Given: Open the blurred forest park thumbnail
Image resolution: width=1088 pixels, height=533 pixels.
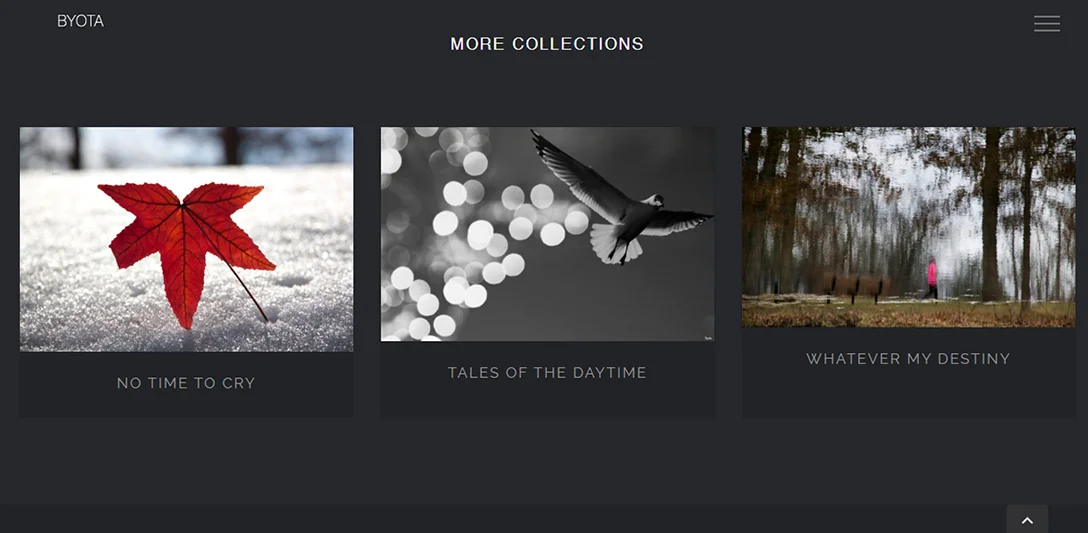Looking at the screenshot, I should click(908, 227).
